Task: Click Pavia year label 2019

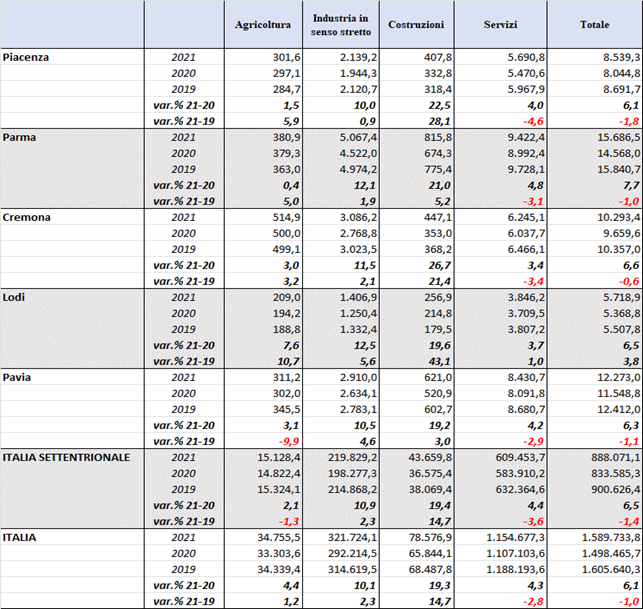Action: (183, 409)
